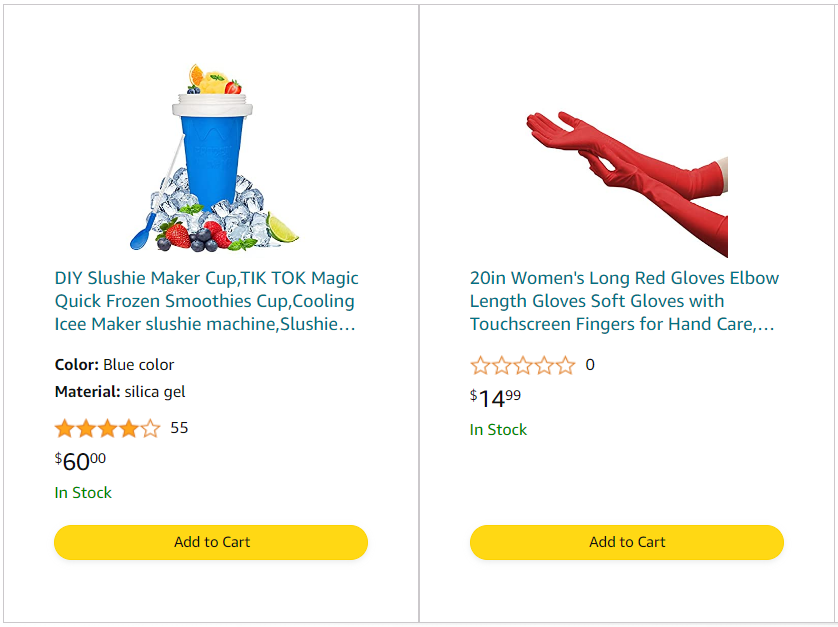This screenshot has width=838, height=627.
Task: Click the $60.00 price
Action: (x=80, y=461)
